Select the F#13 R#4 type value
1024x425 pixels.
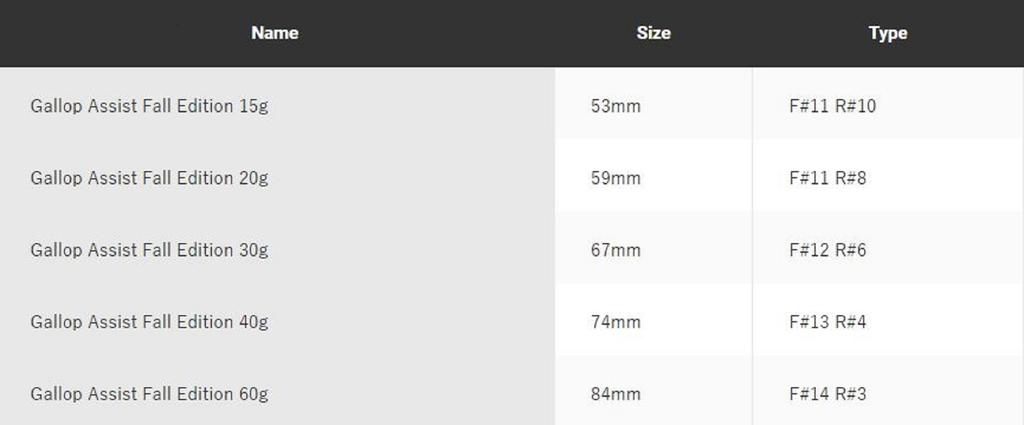tap(827, 322)
